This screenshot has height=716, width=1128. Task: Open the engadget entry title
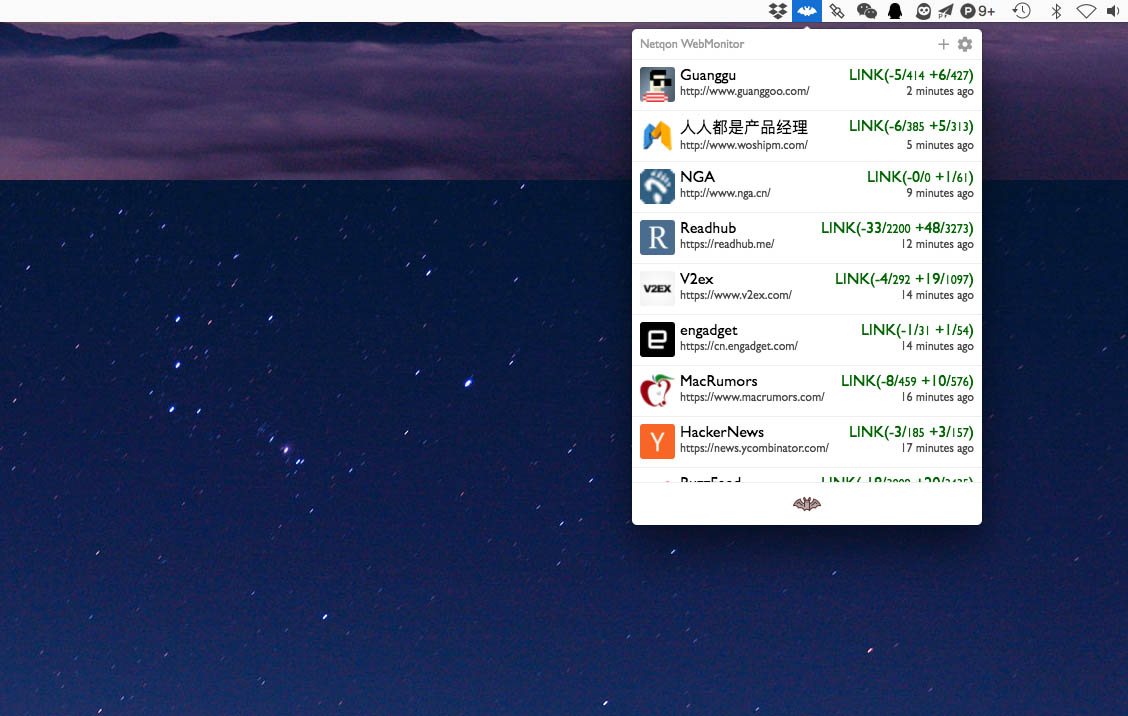tap(709, 330)
